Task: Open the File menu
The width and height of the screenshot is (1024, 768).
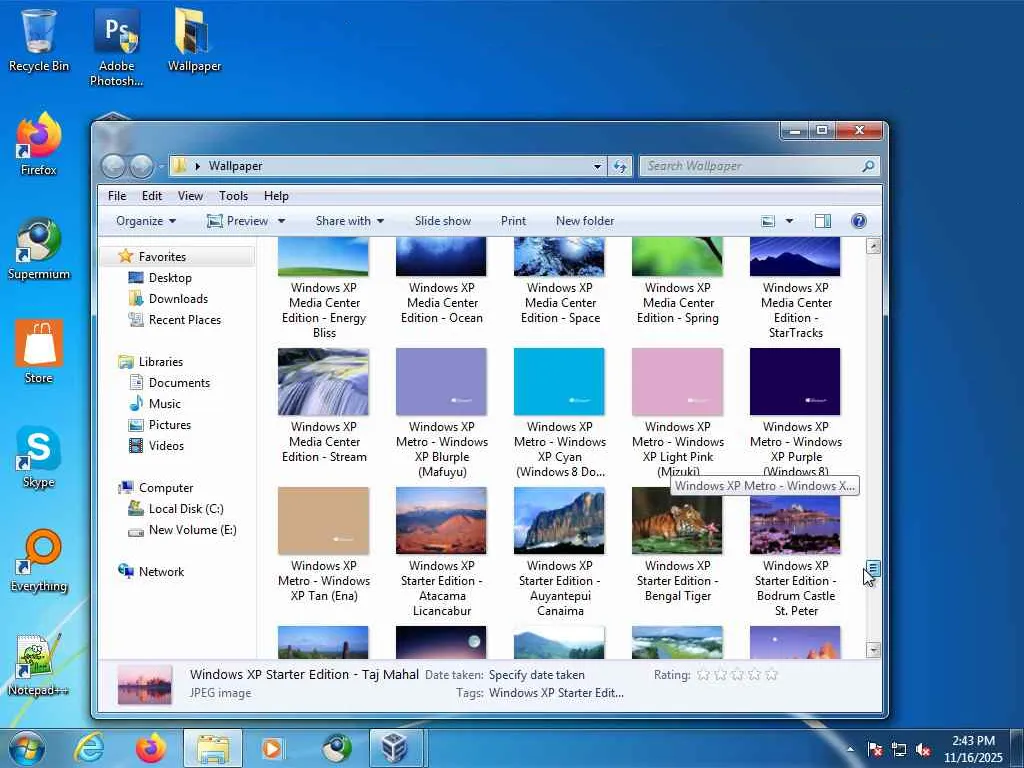Action: click(x=118, y=196)
